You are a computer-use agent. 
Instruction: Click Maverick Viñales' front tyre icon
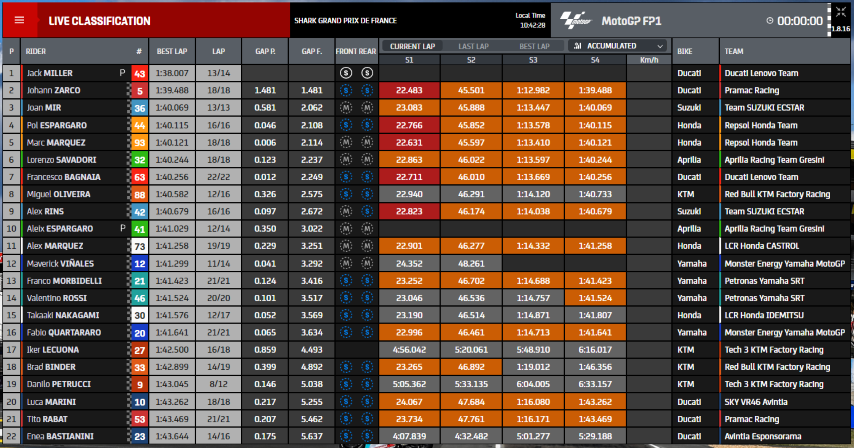[346, 263]
